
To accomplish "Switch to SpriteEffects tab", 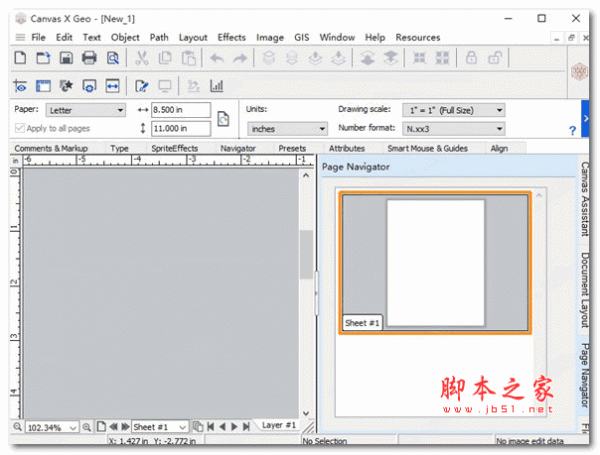I will tap(175, 148).
